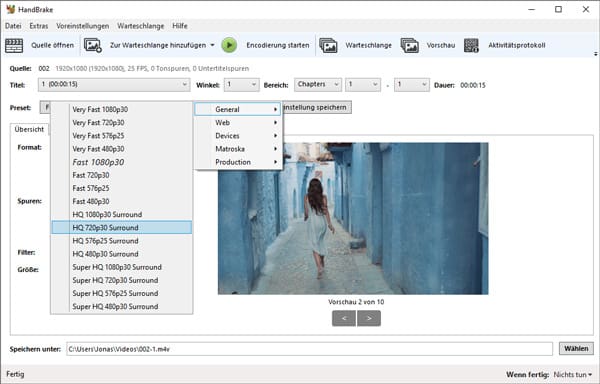600x384 pixels.
Task: Open the Warteschlange menu in menu bar
Action: point(140,26)
